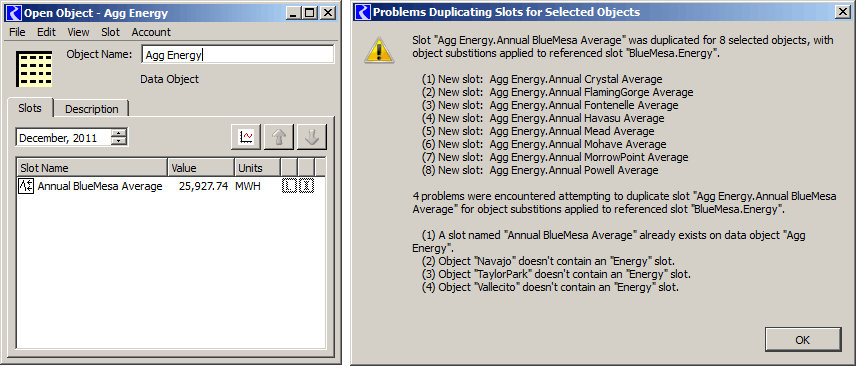Click the Annual Havasu Average new slot line

coord(543,119)
